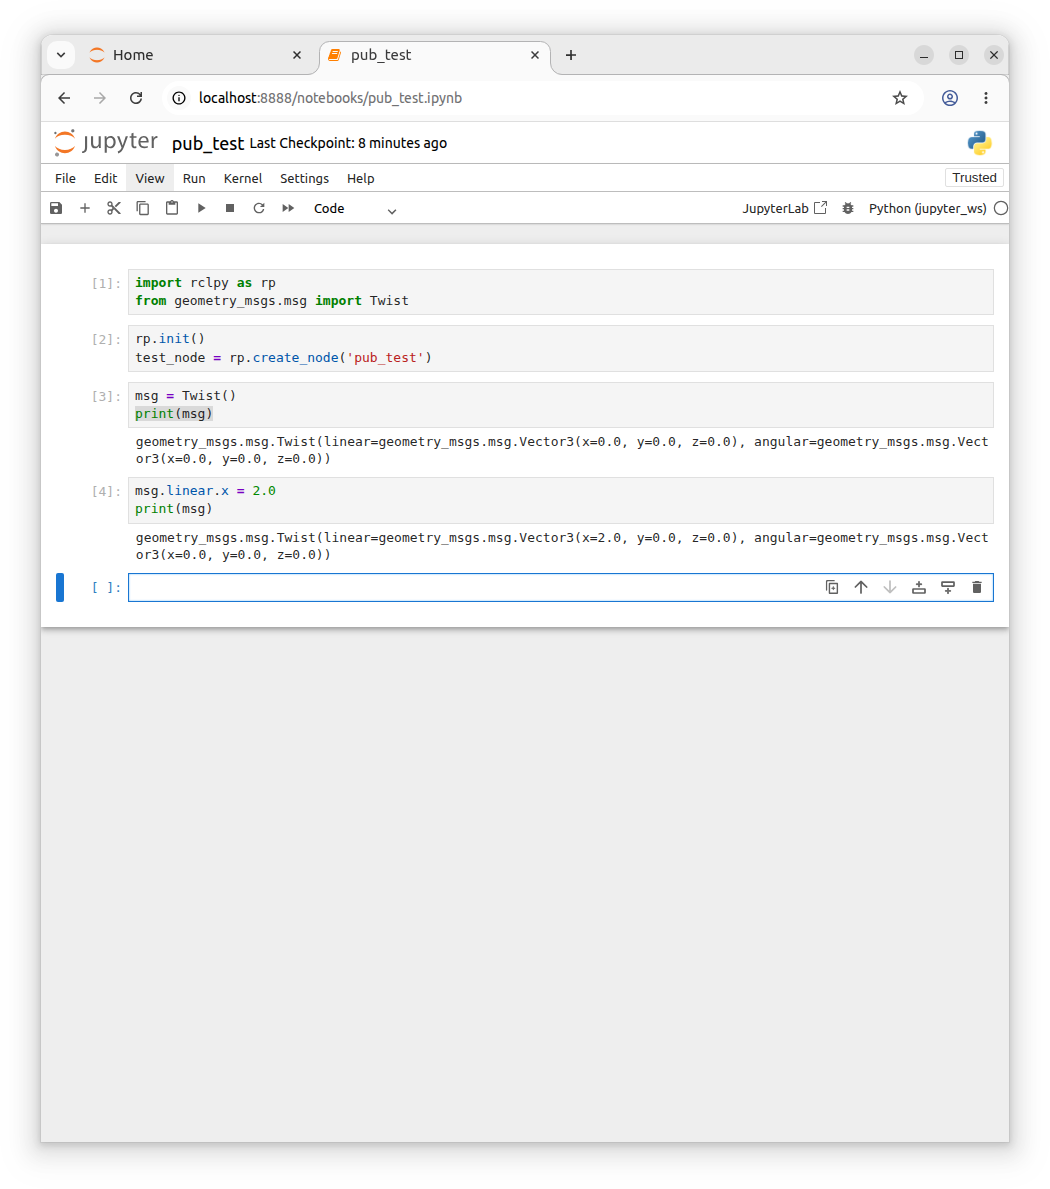The image size is (1050, 1189).
Task: Go forward in browser history
Action: click(x=100, y=98)
